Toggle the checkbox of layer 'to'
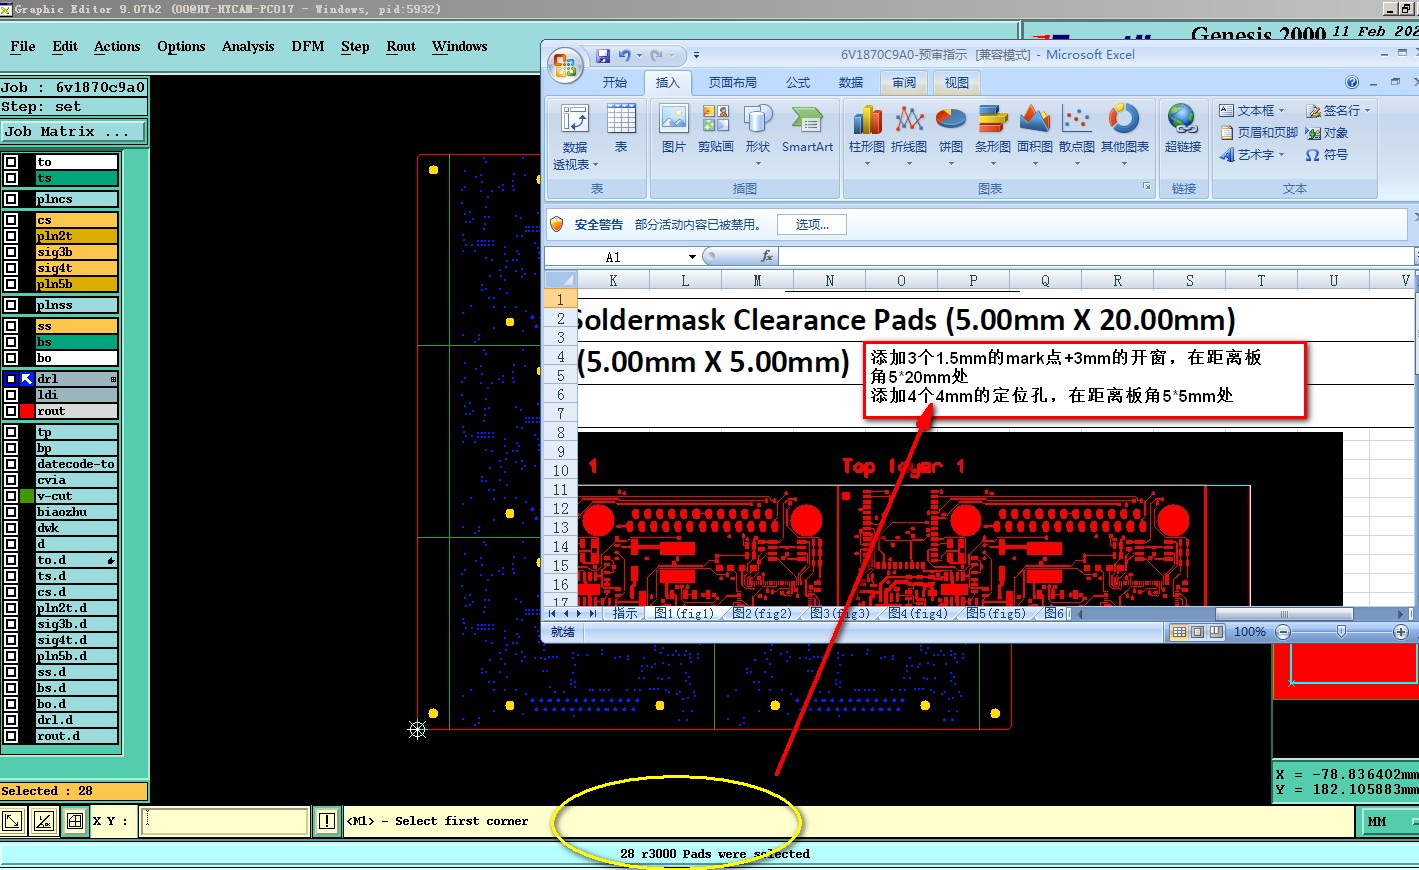The width and height of the screenshot is (1419, 870). tap(11, 162)
